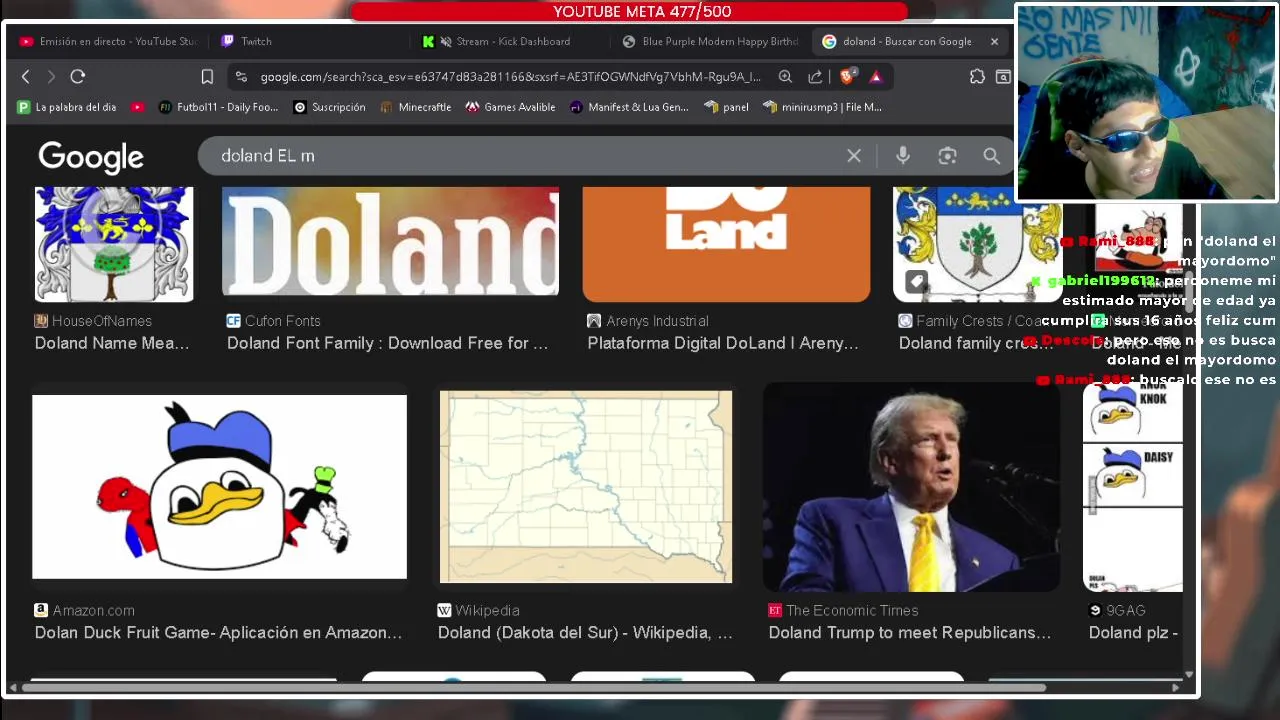1280x720 pixels.
Task: Open the panel bookmark
Action: (726, 107)
